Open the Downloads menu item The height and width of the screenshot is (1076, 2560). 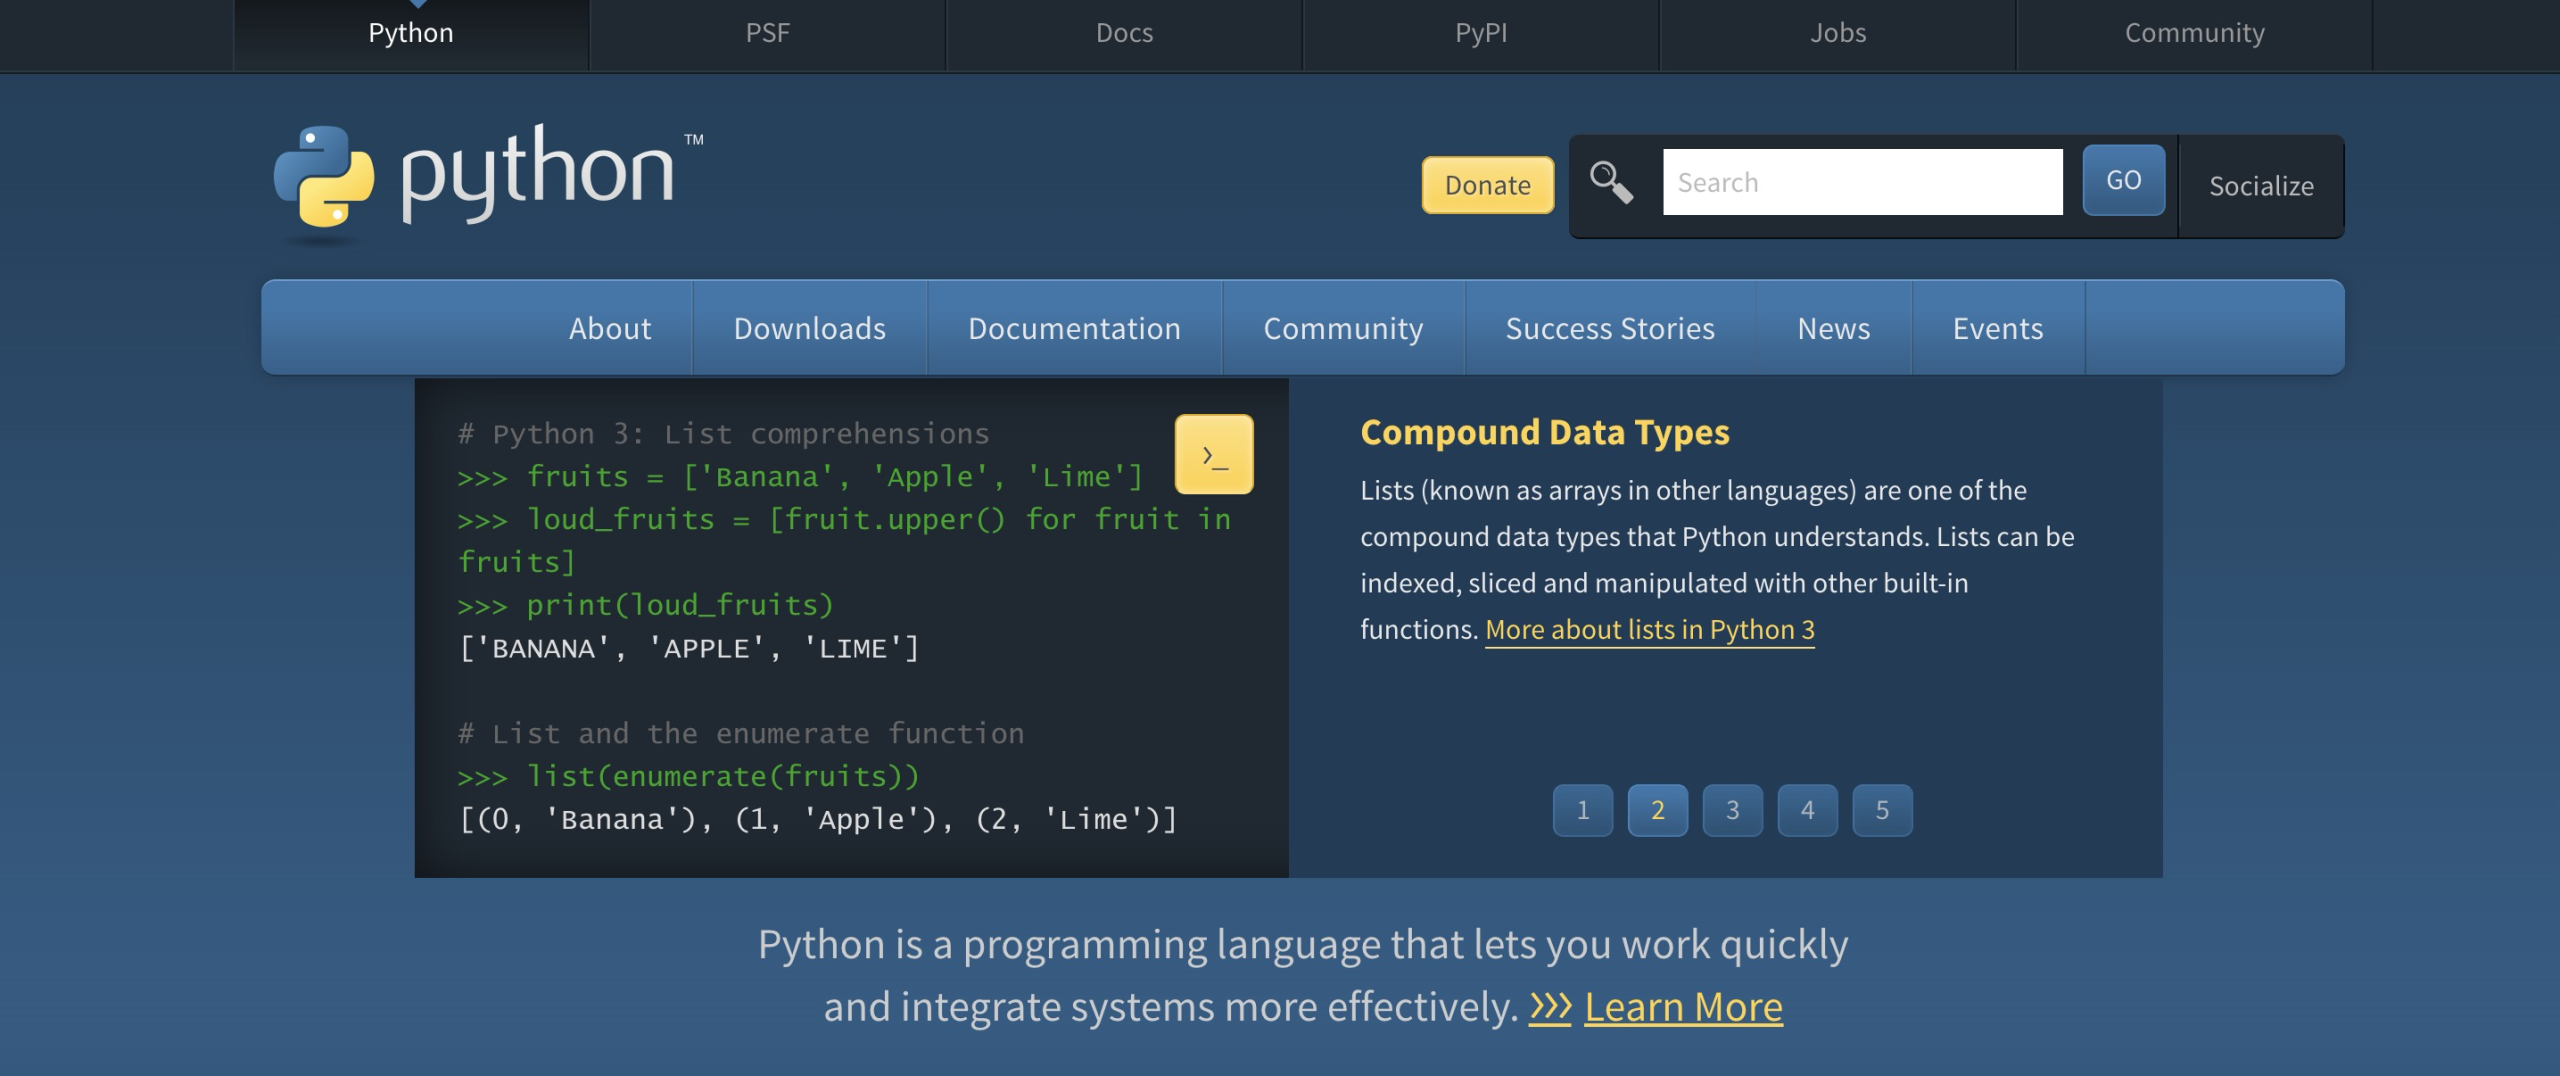point(810,328)
